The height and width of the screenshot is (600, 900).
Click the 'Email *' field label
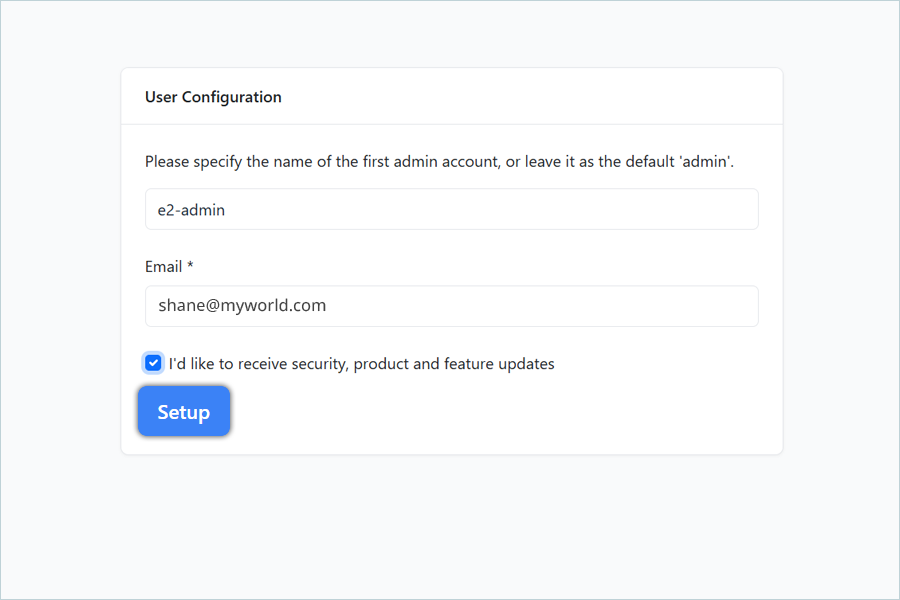tap(163, 267)
